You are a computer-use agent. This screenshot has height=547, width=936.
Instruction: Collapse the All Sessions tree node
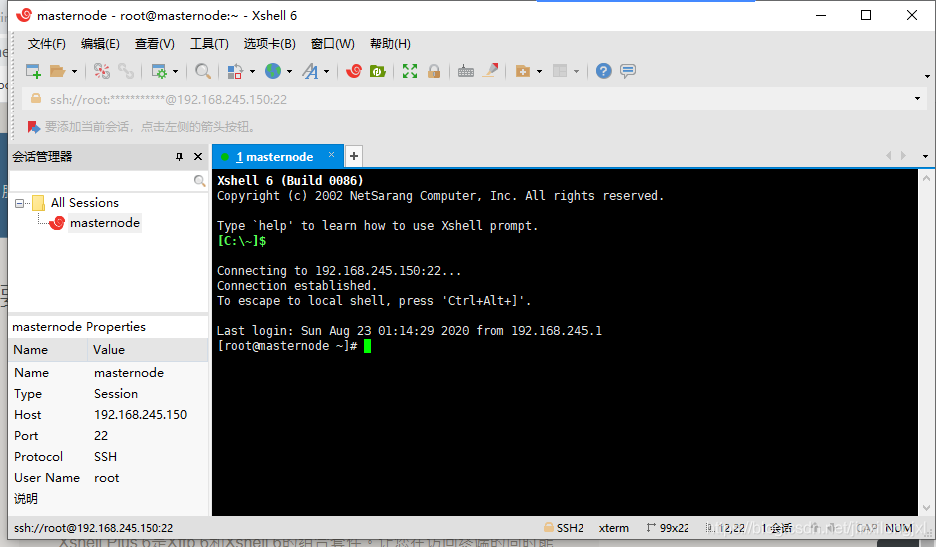[x=19, y=204]
